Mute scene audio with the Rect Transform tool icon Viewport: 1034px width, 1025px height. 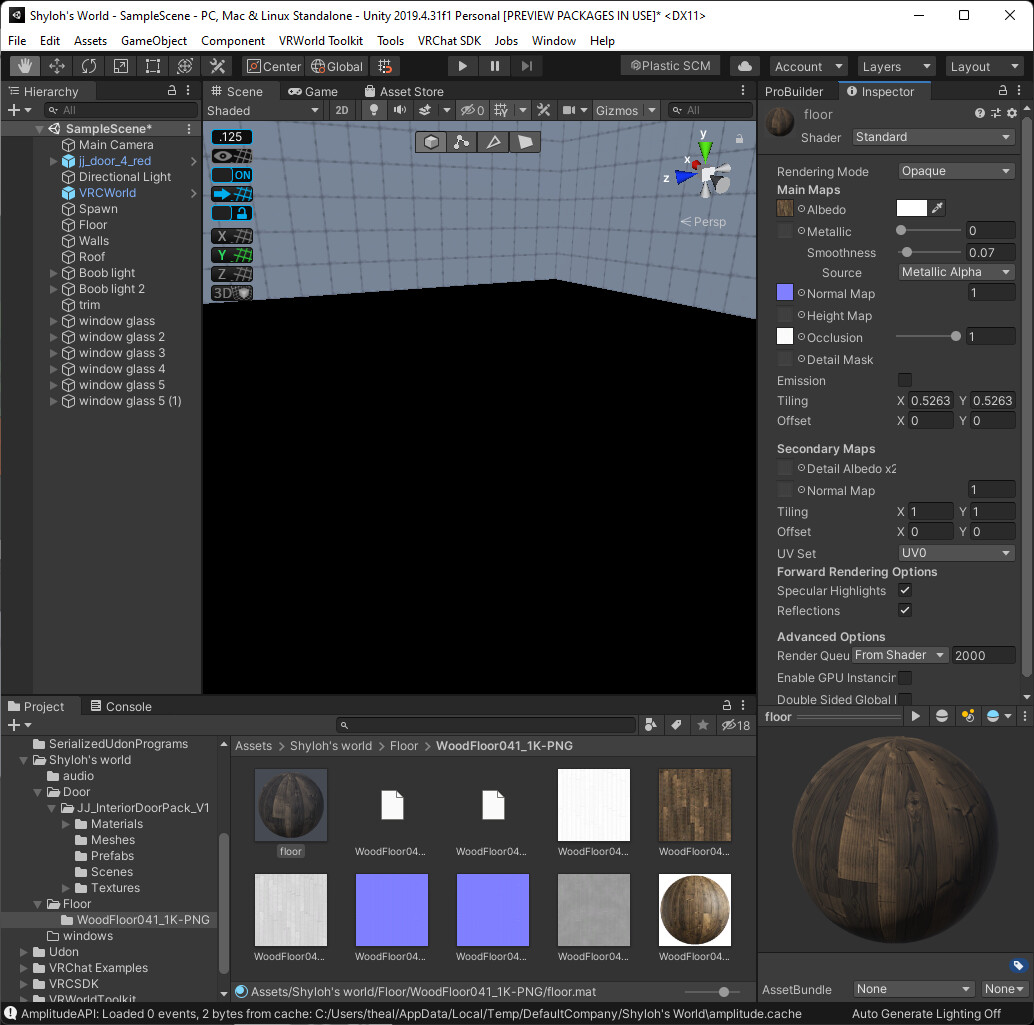(152, 66)
